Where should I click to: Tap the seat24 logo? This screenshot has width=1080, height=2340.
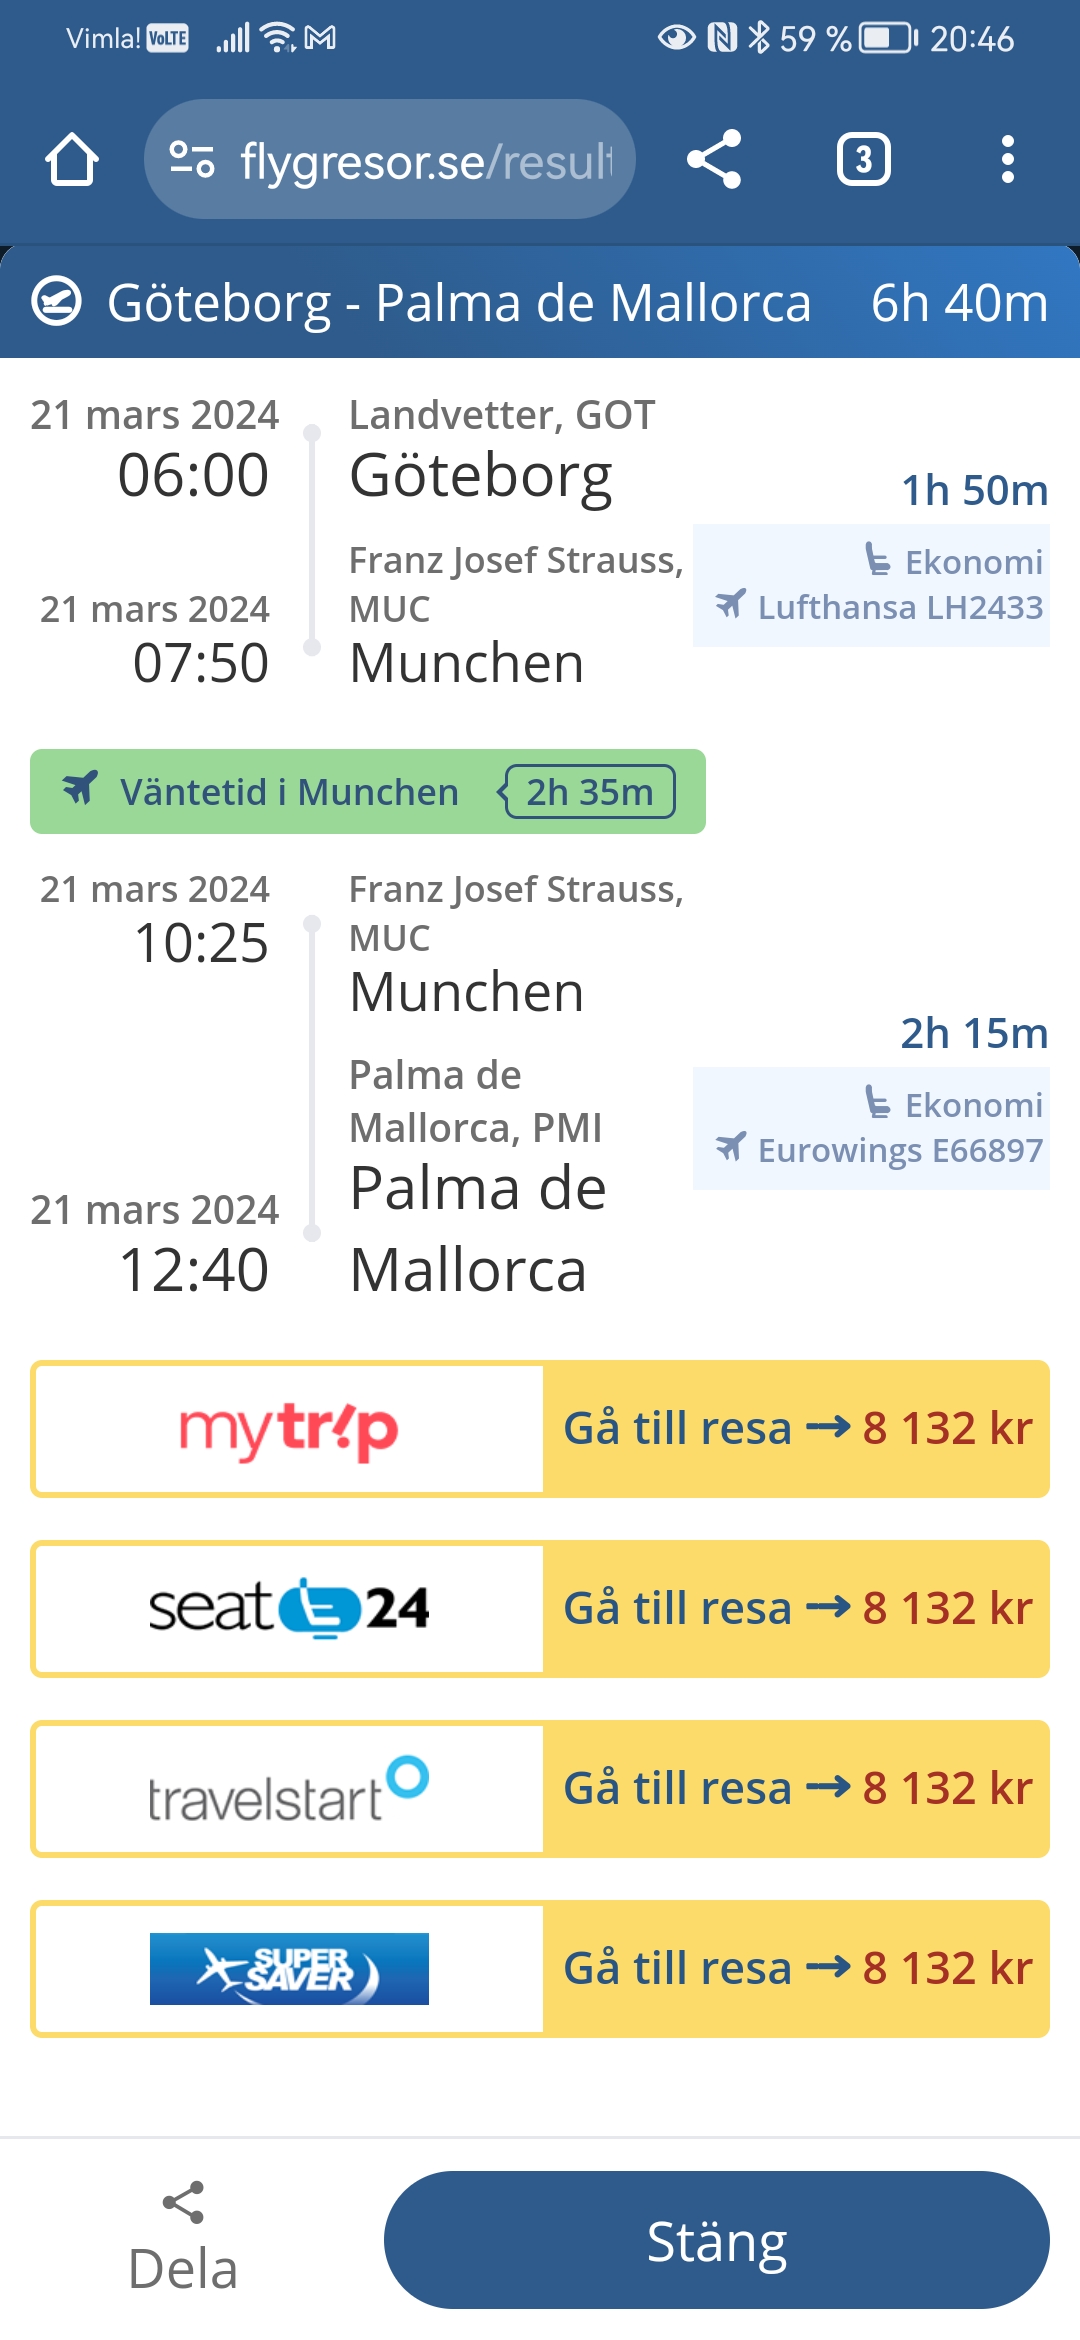coord(288,1609)
